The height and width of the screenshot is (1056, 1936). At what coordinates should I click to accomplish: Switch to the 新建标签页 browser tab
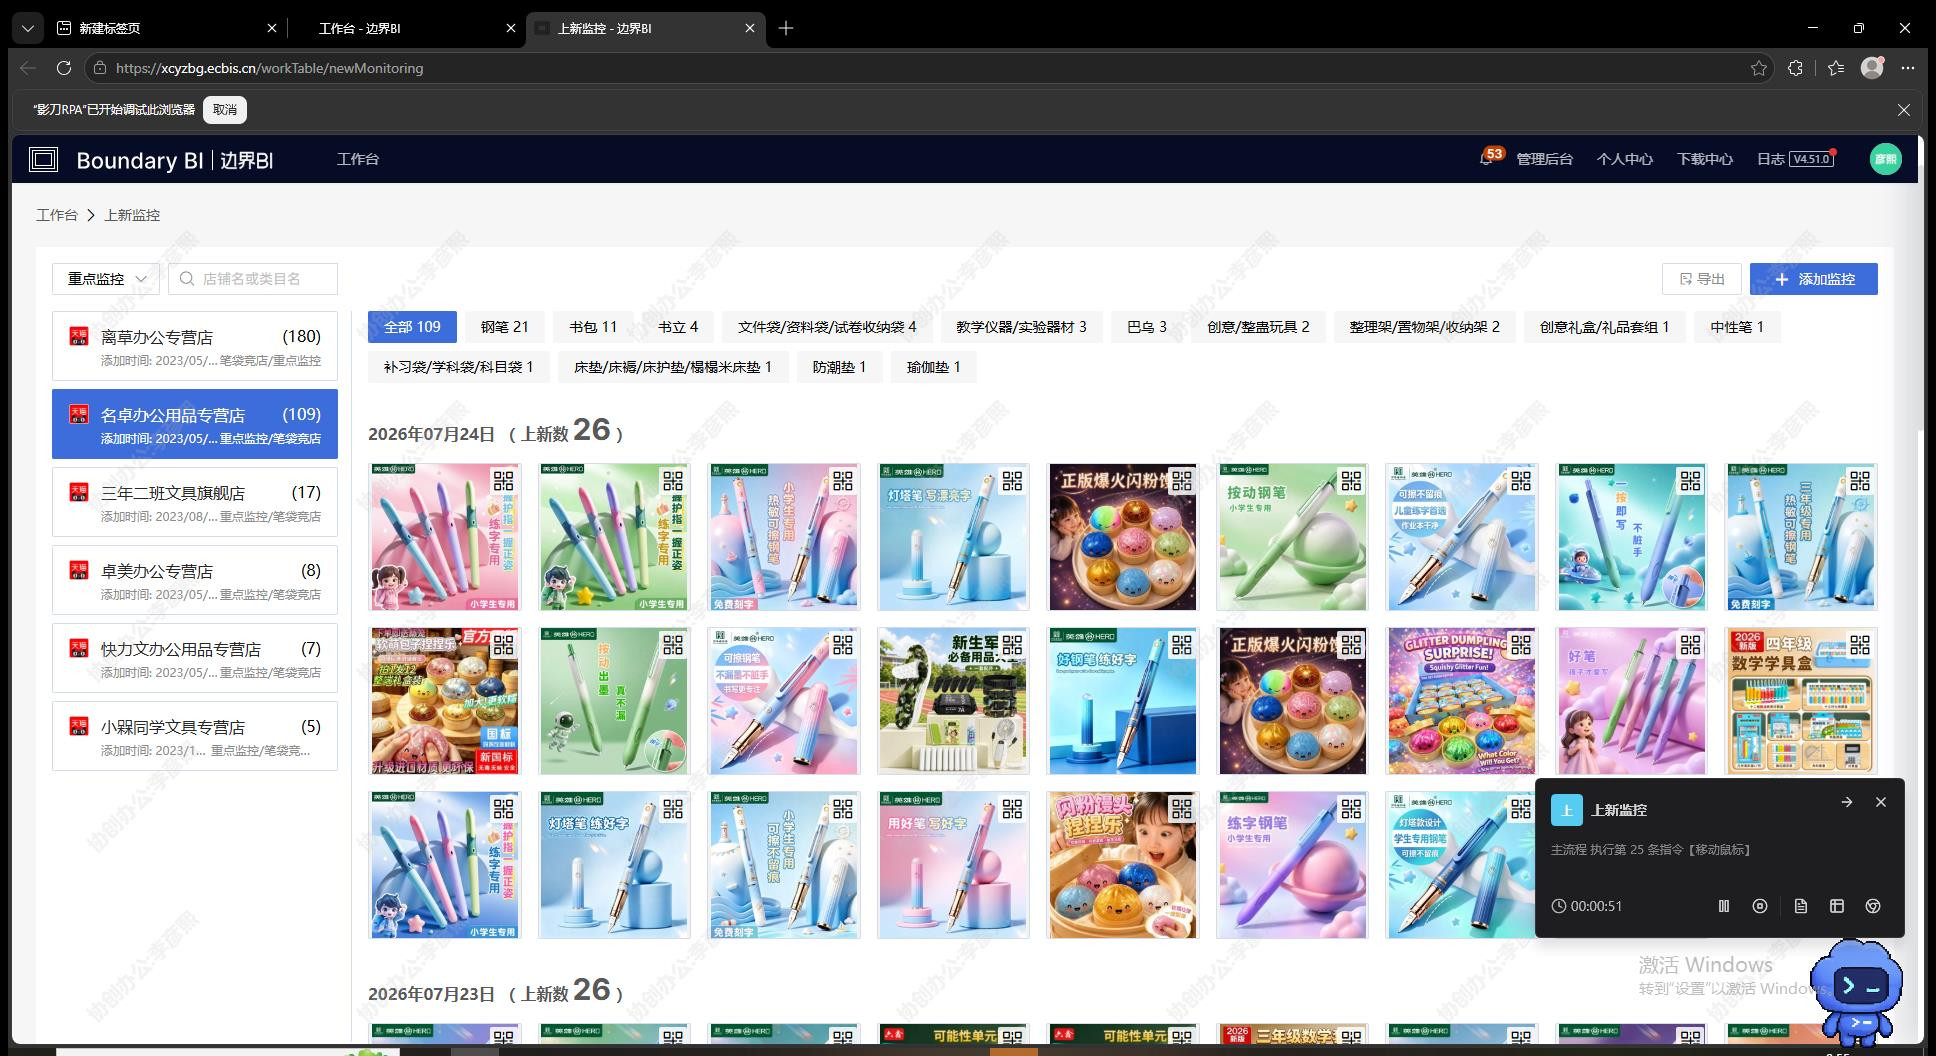[x=167, y=29]
